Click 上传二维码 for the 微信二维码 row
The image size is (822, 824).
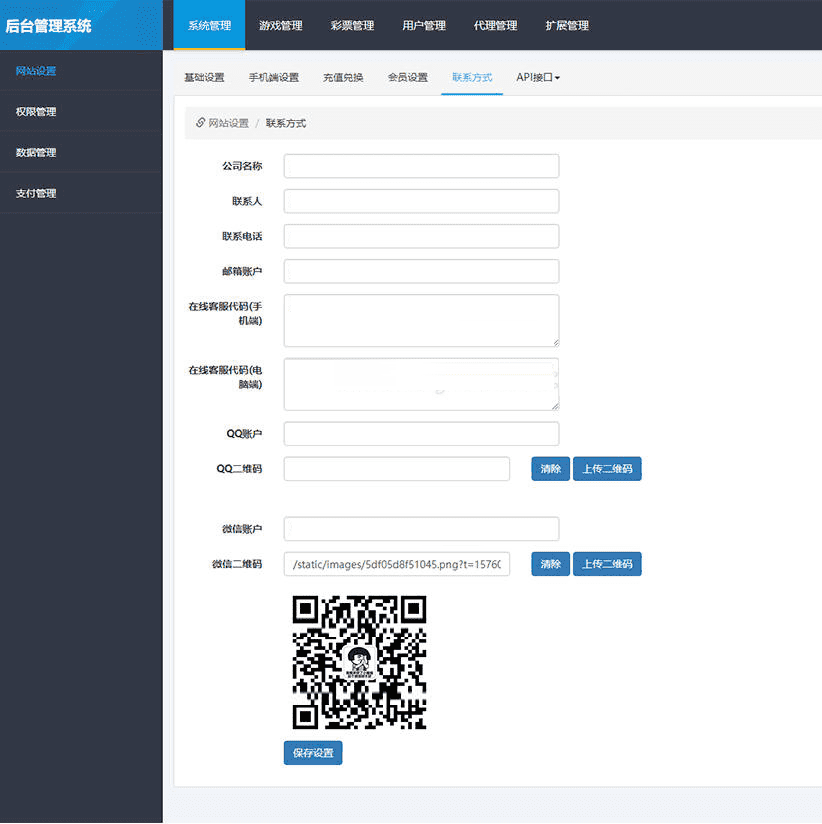pyautogui.click(x=606, y=564)
